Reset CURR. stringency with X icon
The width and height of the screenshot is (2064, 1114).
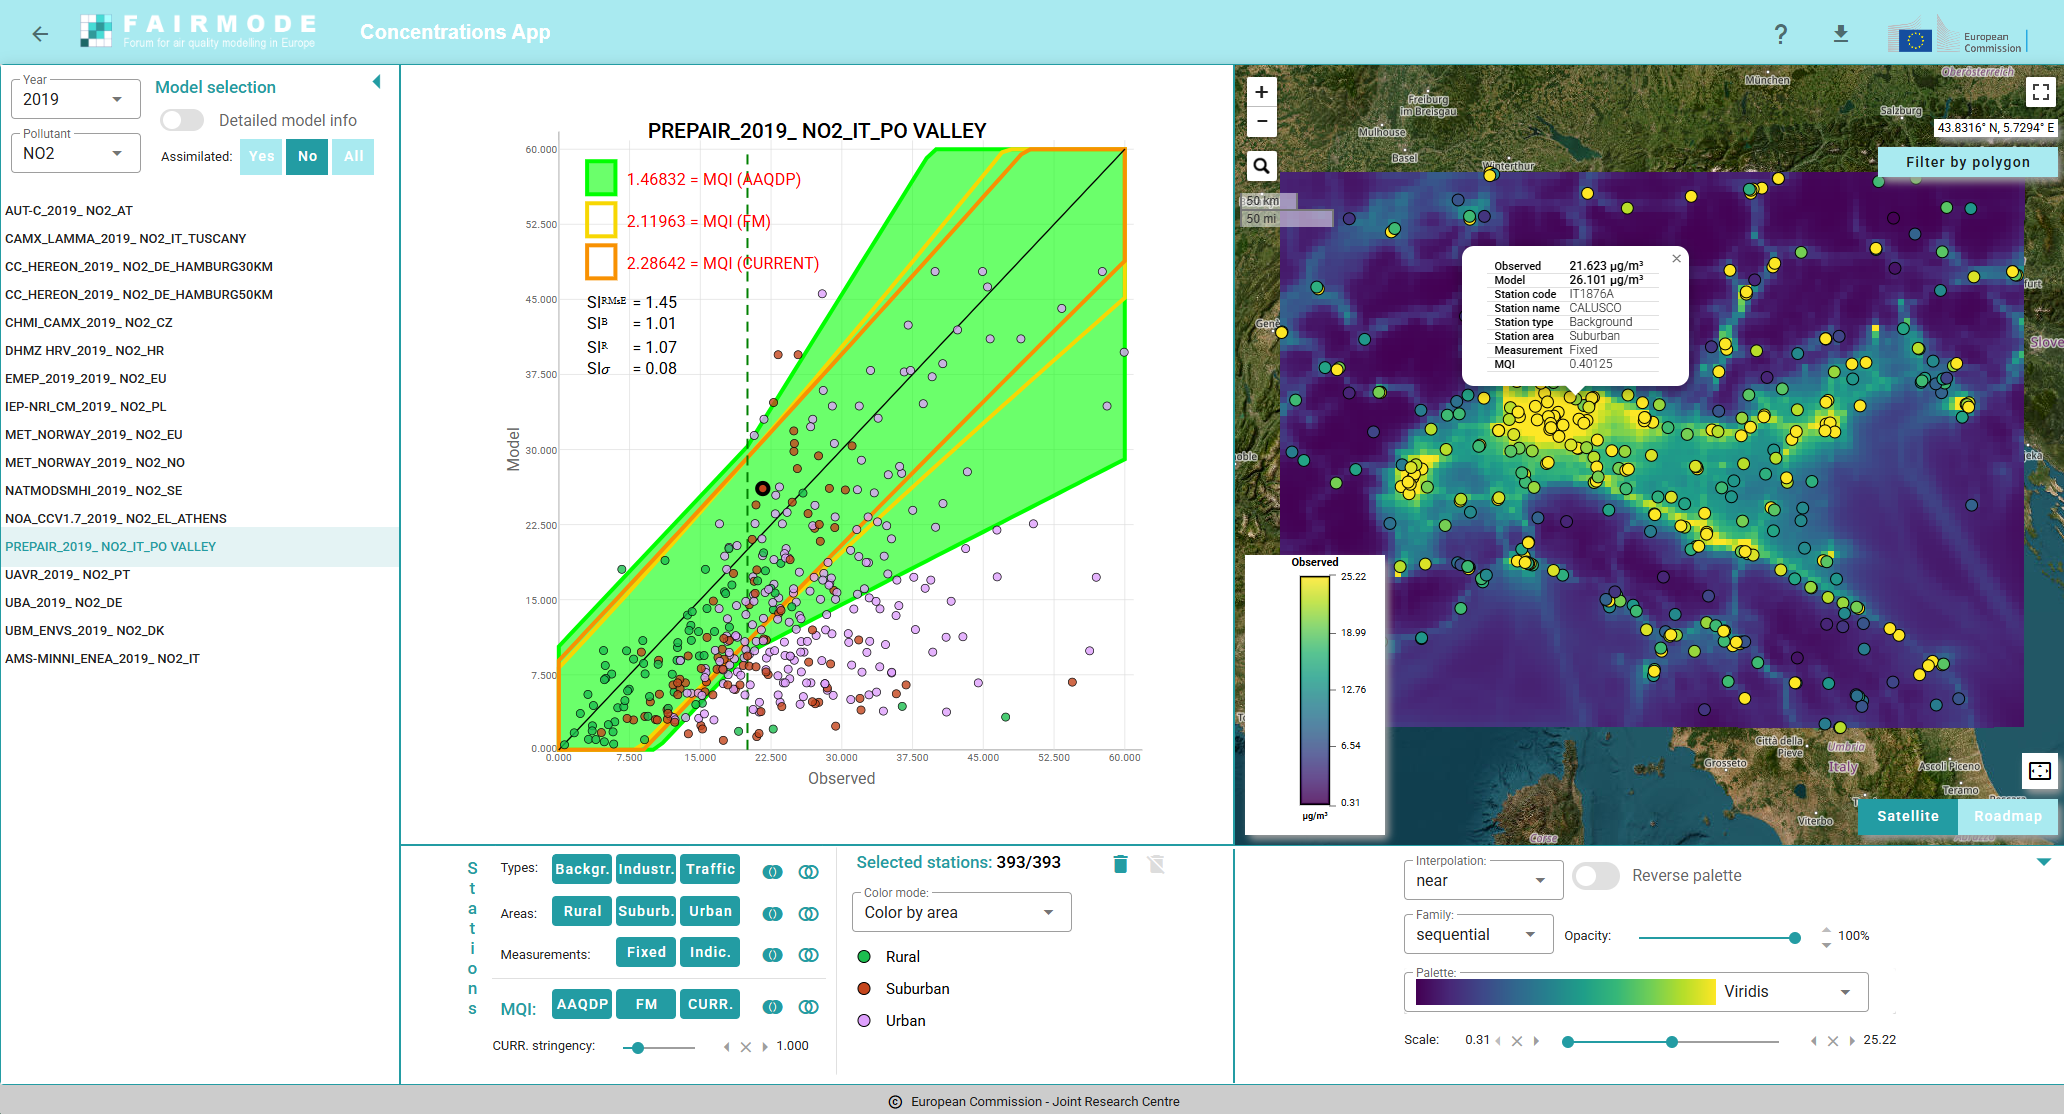click(746, 1047)
